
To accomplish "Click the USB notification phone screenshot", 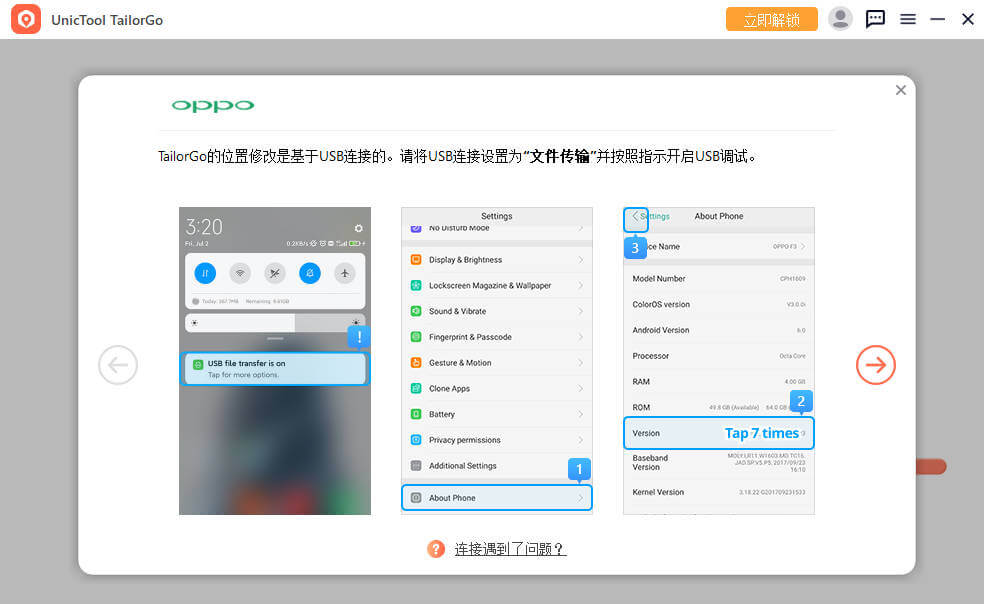I will click(275, 361).
